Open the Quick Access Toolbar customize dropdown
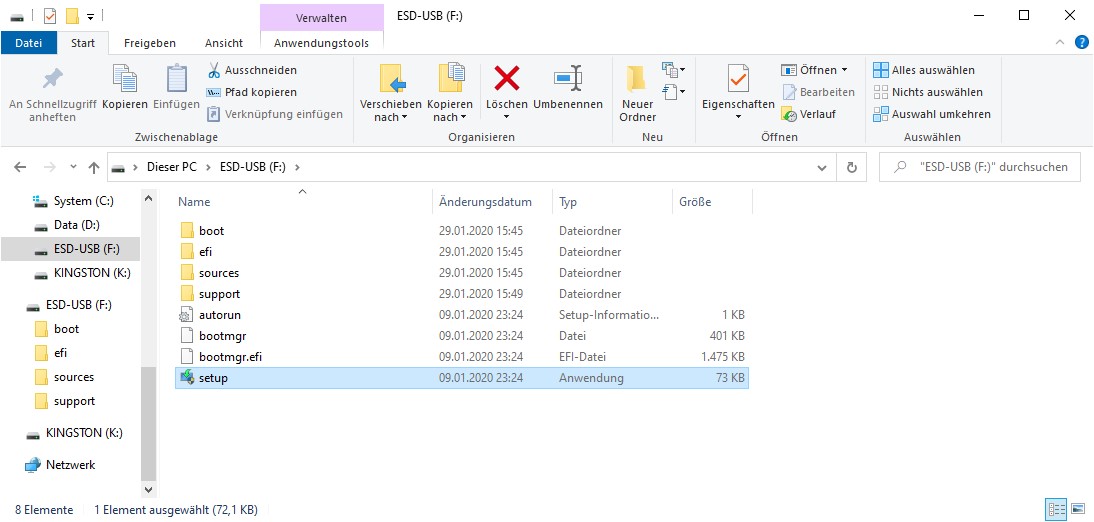The width and height of the screenshot is (1094, 522). (91, 15)
